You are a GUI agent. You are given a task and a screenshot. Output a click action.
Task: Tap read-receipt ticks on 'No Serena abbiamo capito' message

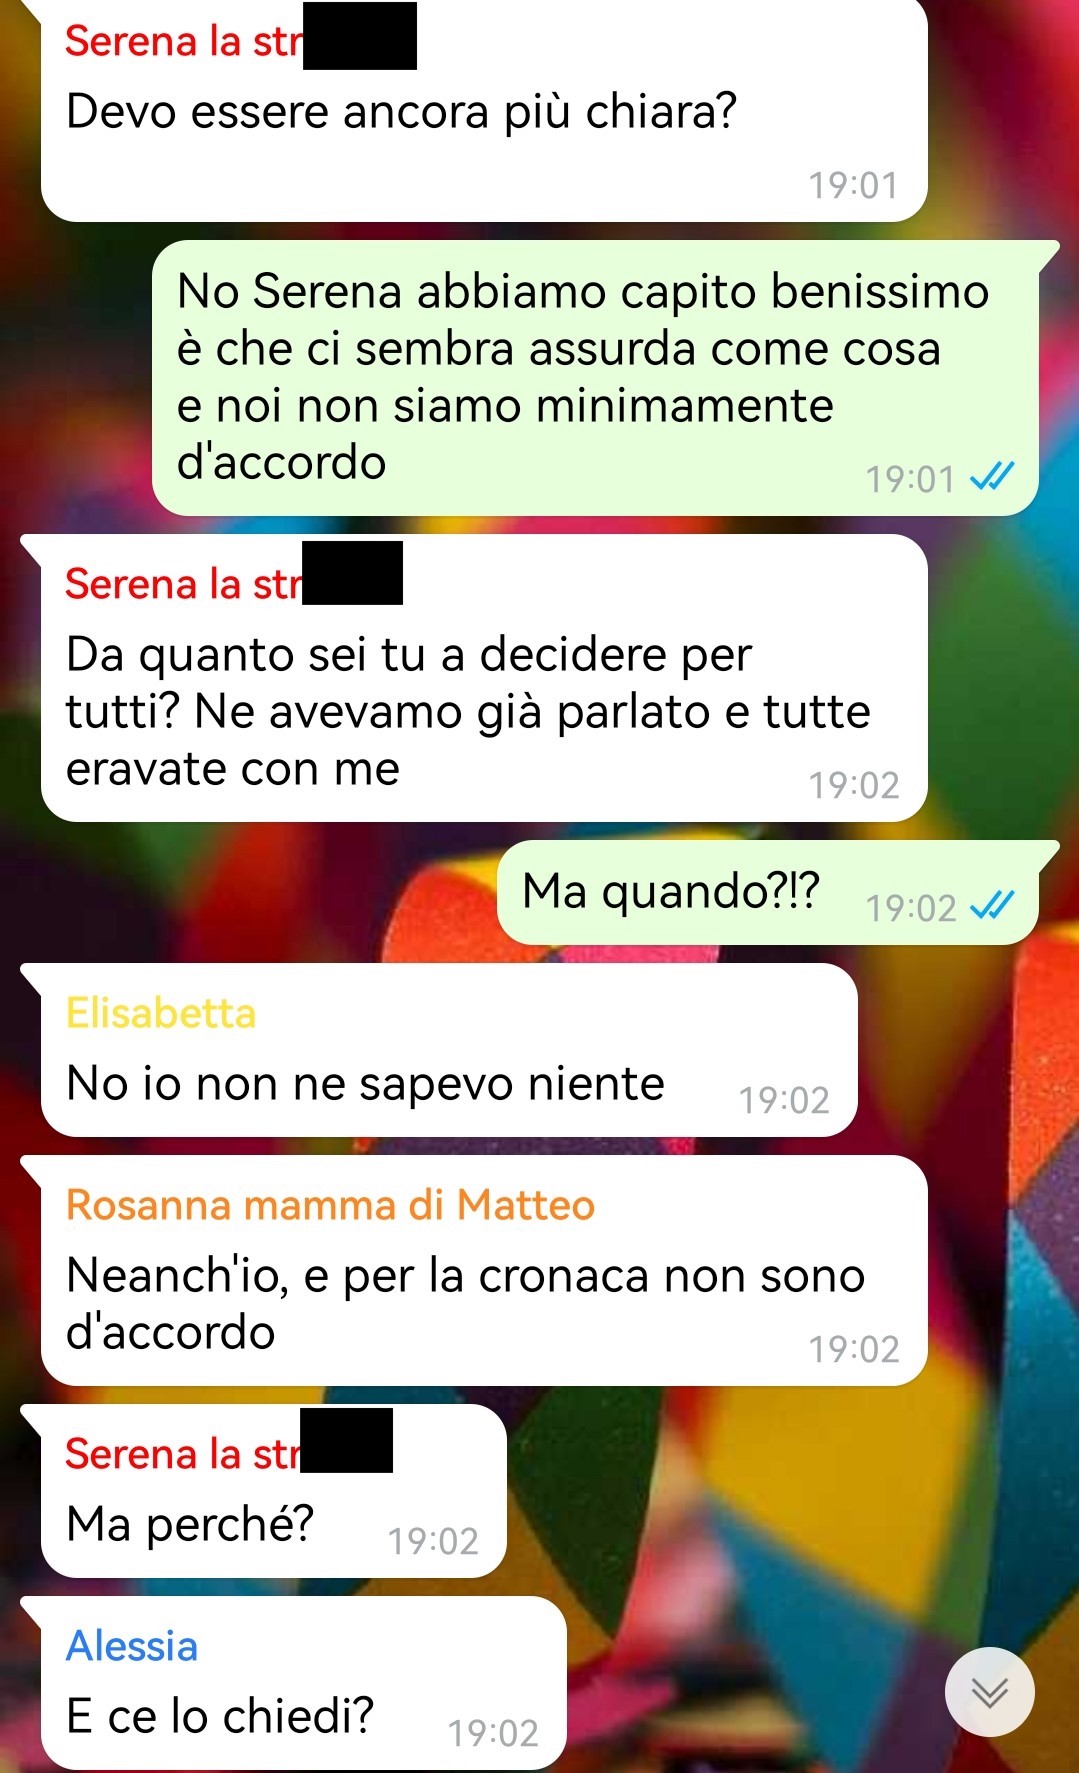992,476
